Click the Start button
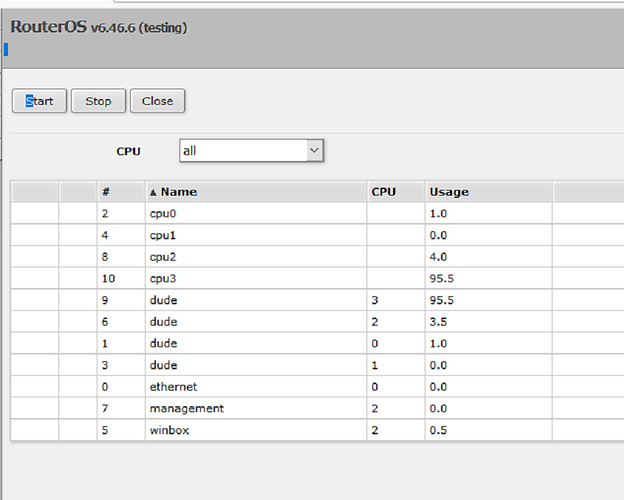 click(39, 101)
